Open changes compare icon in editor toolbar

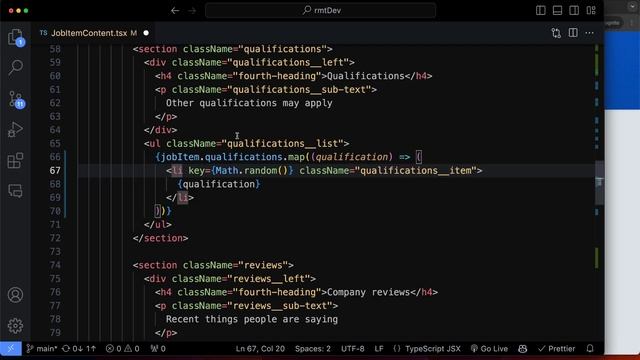click(556, 33)
